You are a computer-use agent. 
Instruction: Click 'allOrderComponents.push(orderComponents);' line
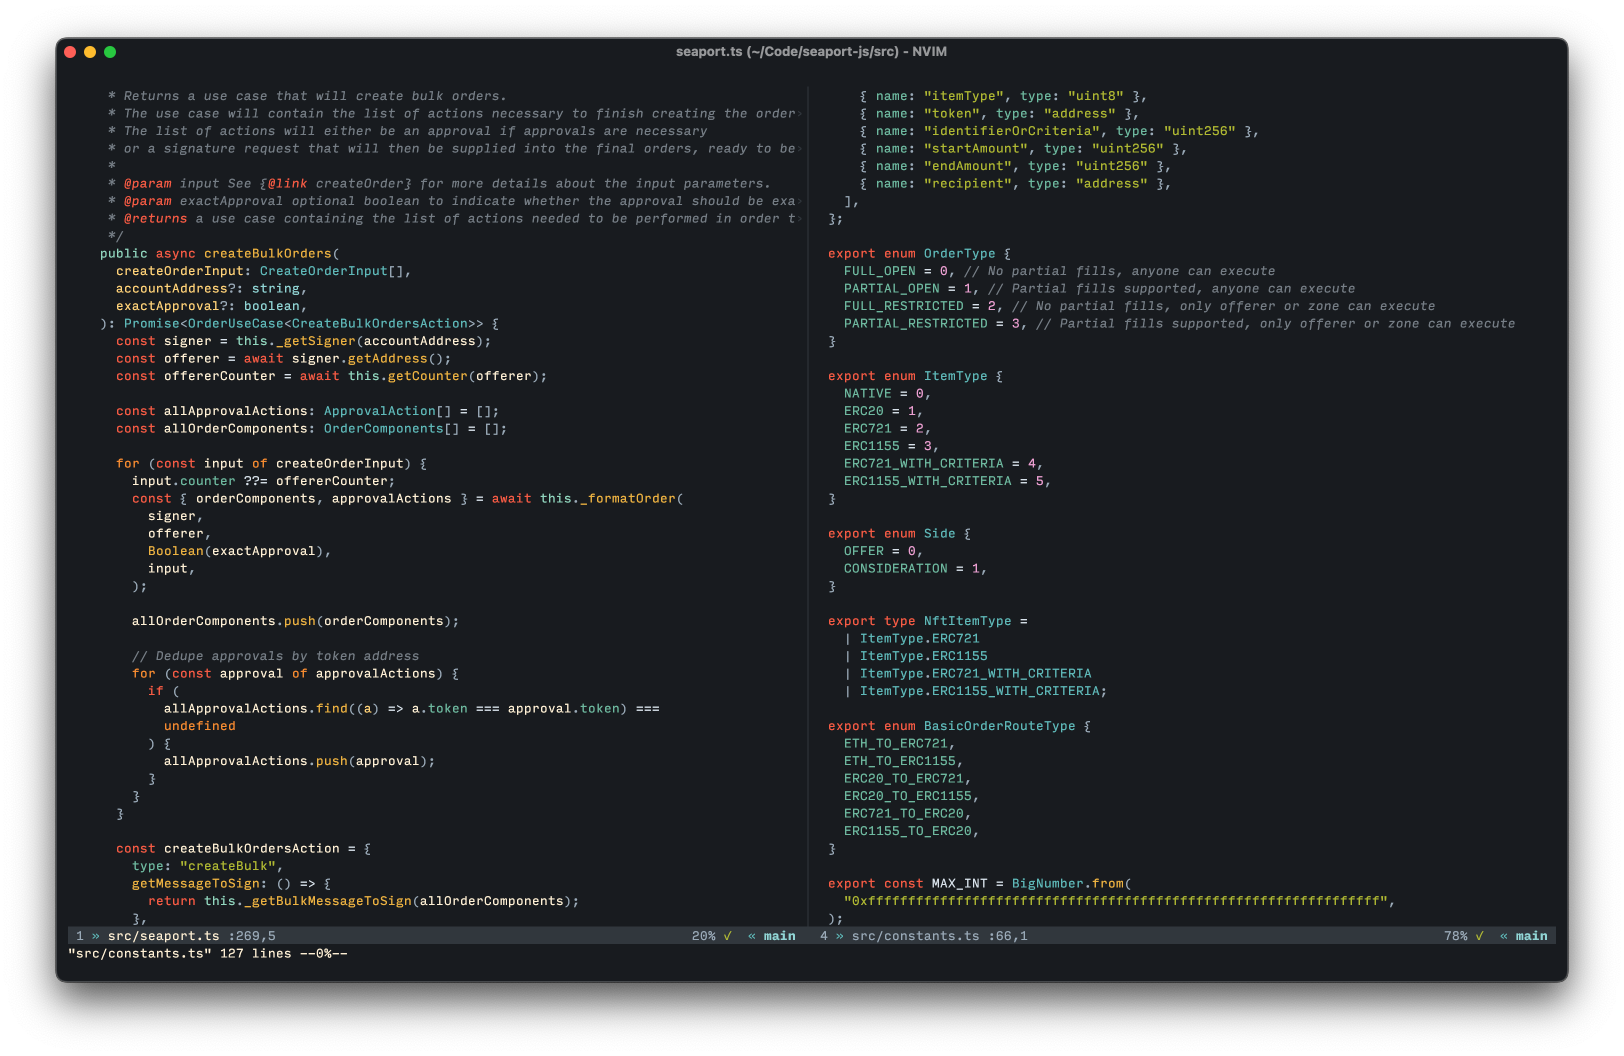296,621
